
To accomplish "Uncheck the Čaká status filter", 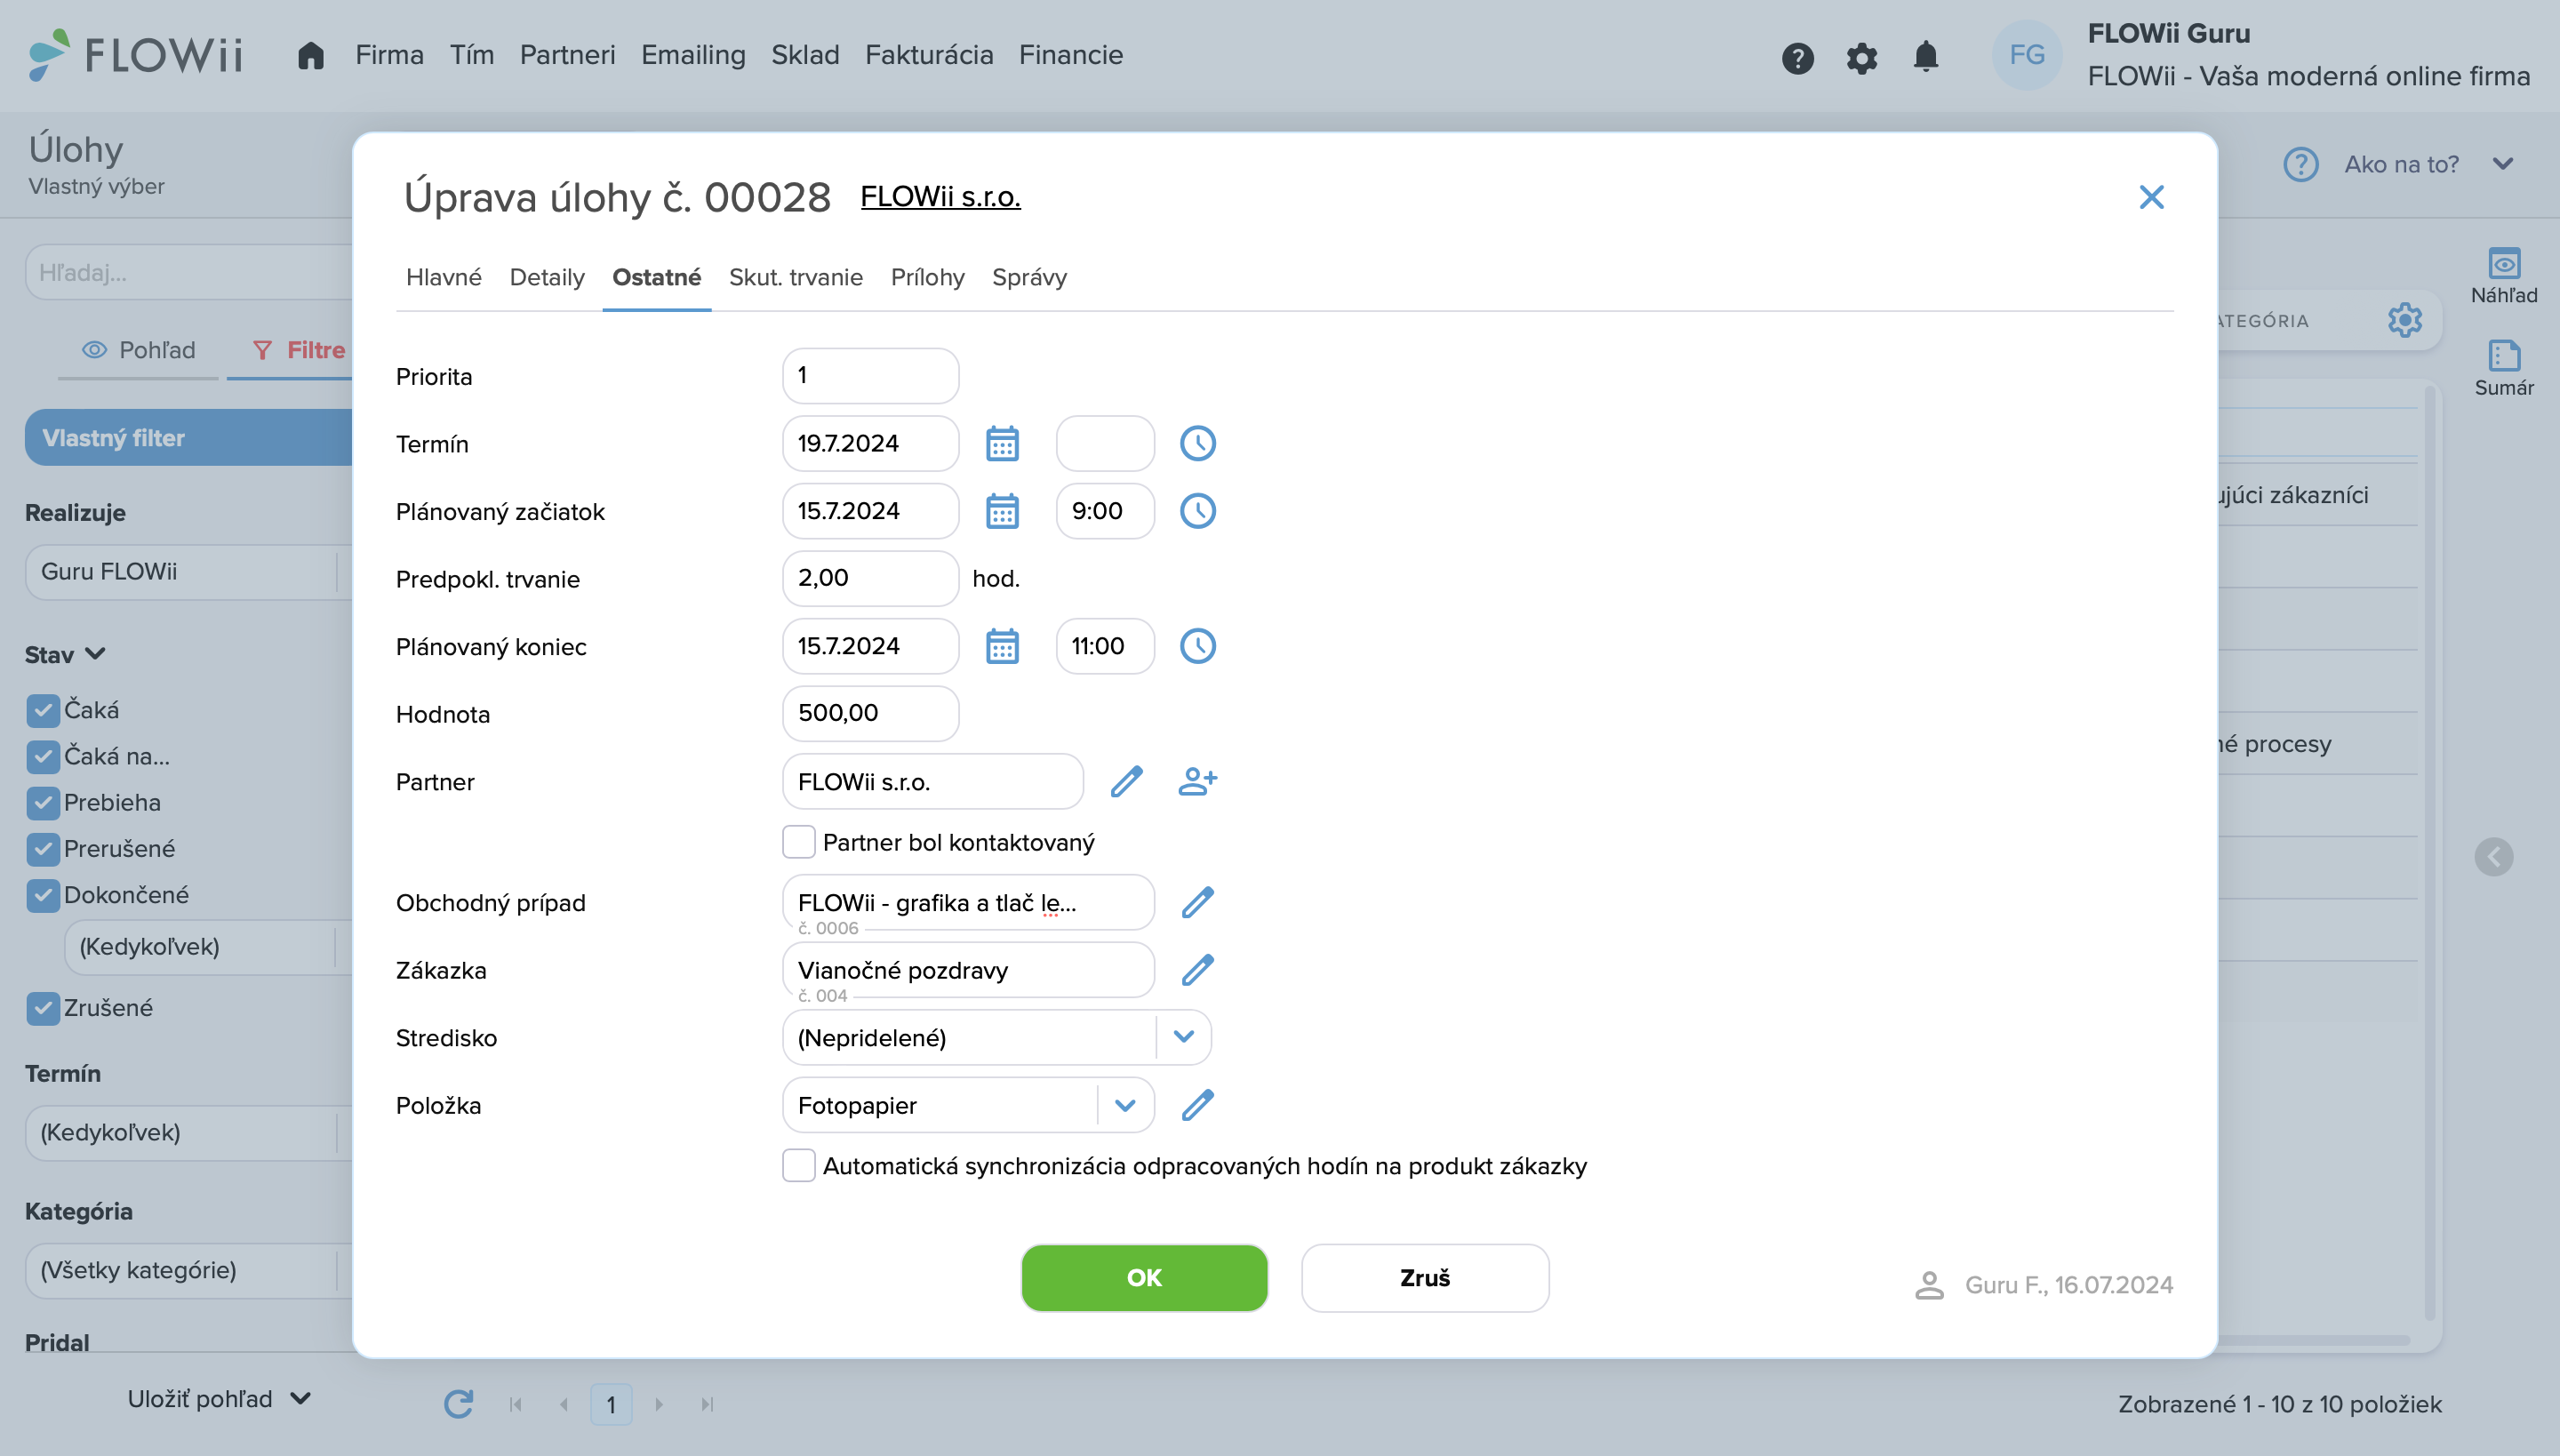I will coord(42,710).
